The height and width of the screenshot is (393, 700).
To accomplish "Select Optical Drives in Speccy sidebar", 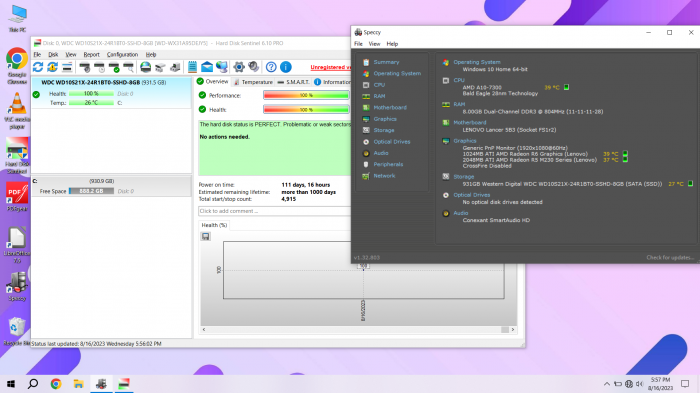I will tap(392, 142).
